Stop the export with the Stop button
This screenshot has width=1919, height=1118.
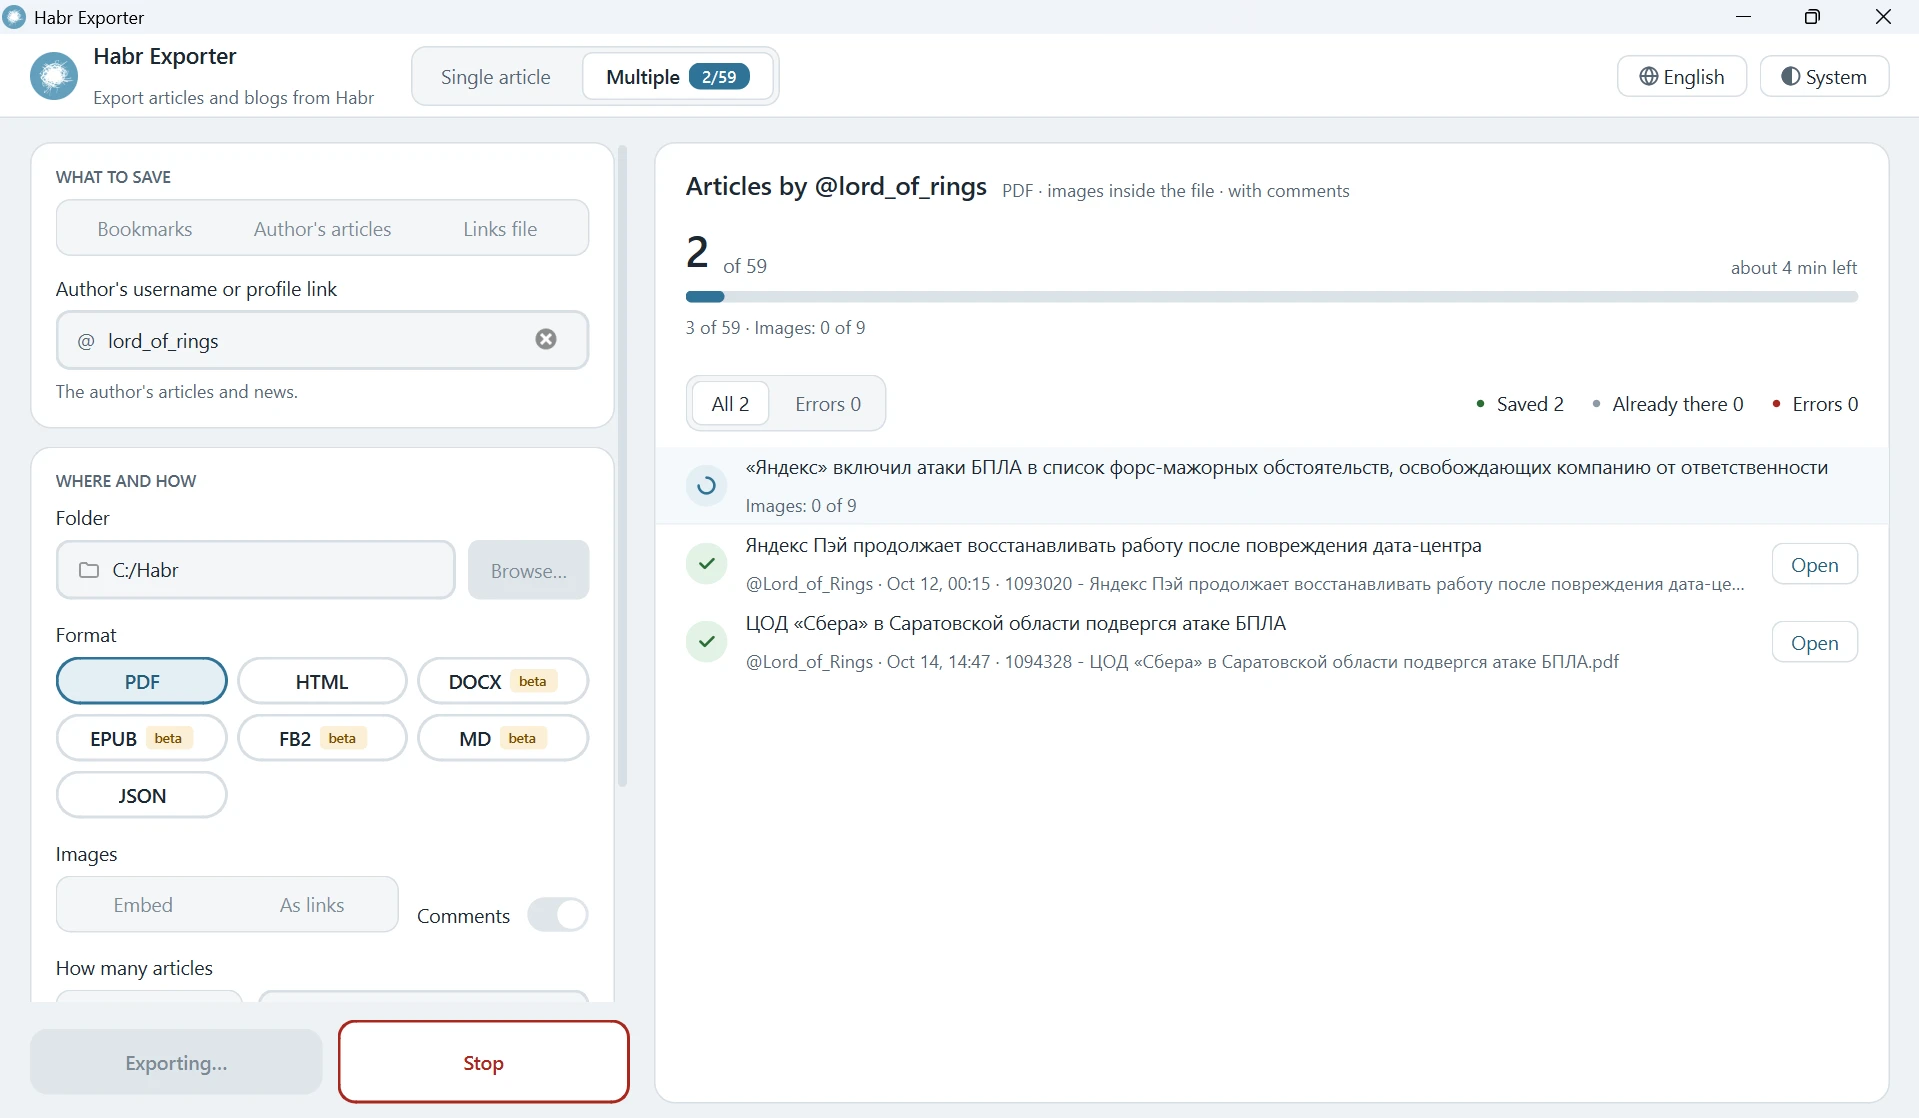(x=484, y=1063)
